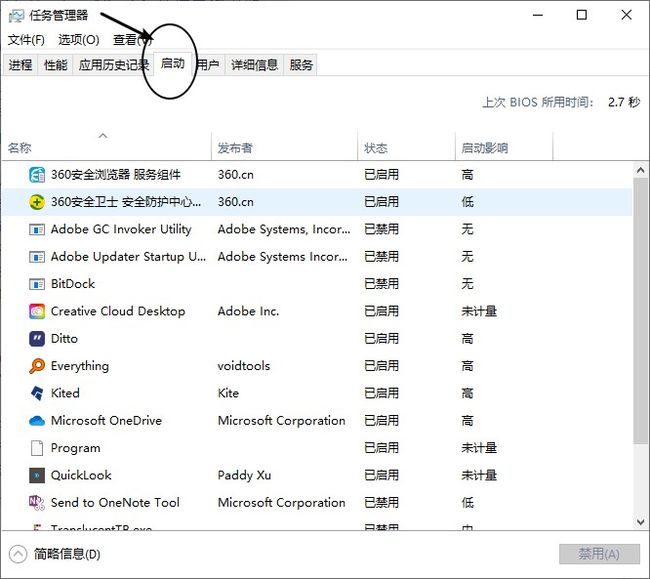Select the 360安全卫士 安全防护中心 name
650x579 pixels.
(126, 202)
